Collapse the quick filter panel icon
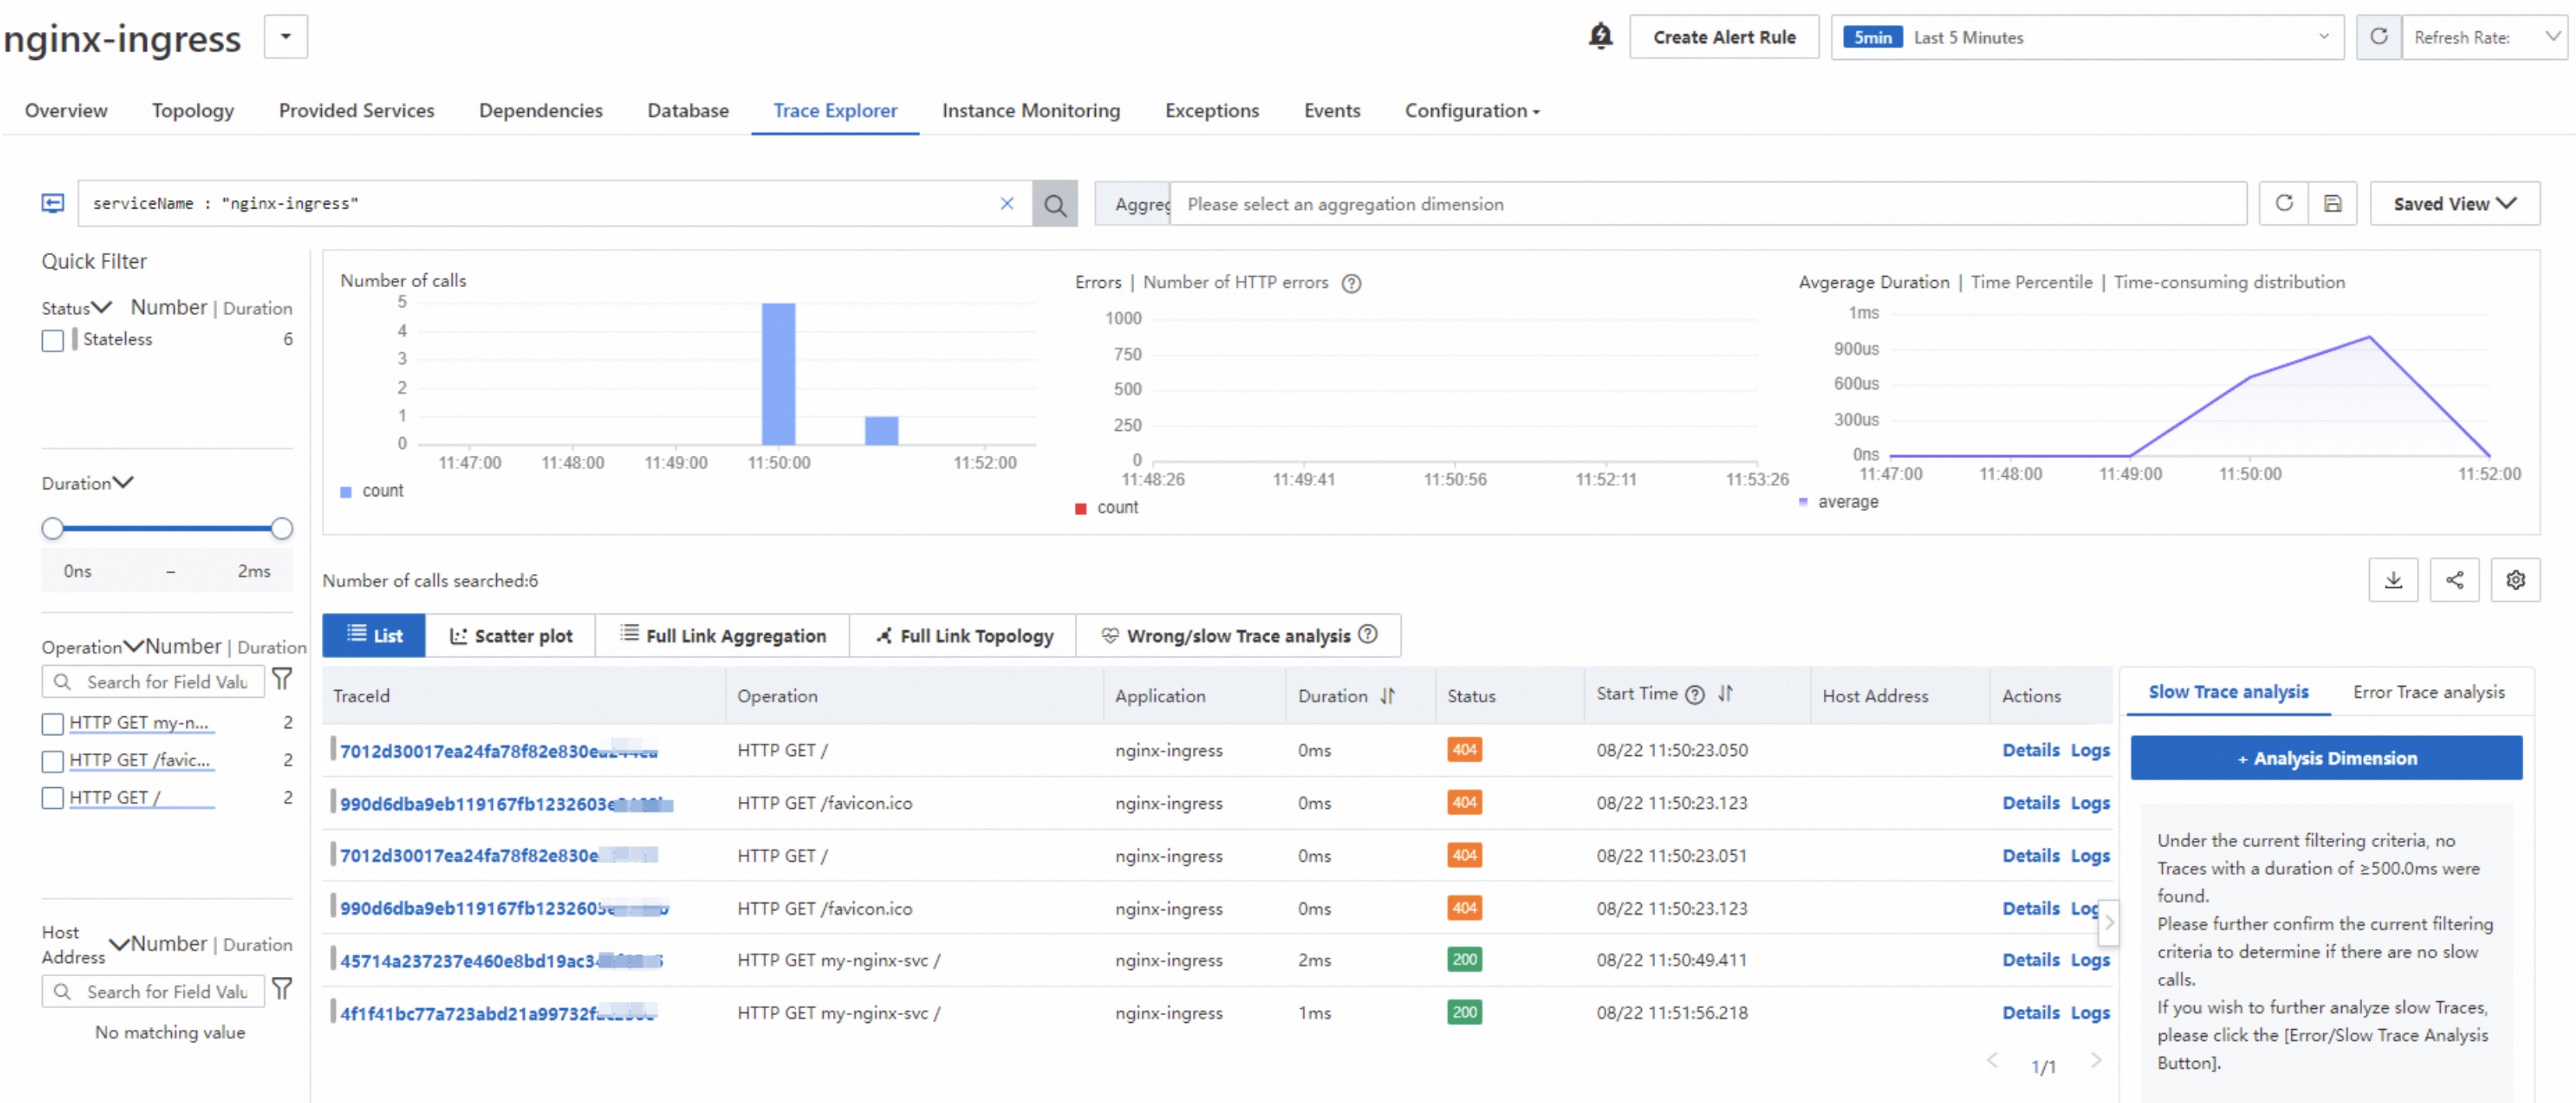 tap(53, 204)
